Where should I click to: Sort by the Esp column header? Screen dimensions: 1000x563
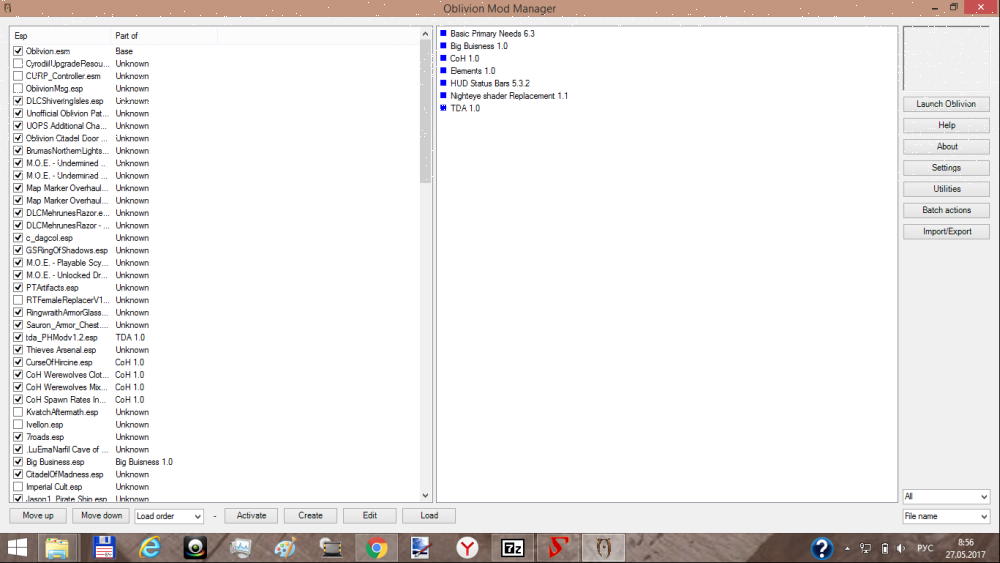61,36
